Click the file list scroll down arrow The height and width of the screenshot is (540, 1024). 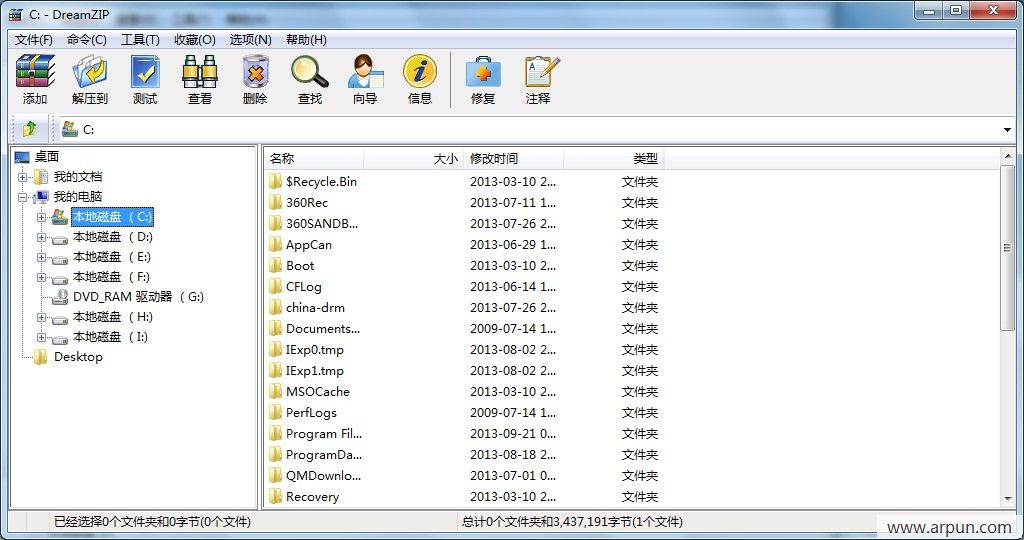(x=1007, y=499)
